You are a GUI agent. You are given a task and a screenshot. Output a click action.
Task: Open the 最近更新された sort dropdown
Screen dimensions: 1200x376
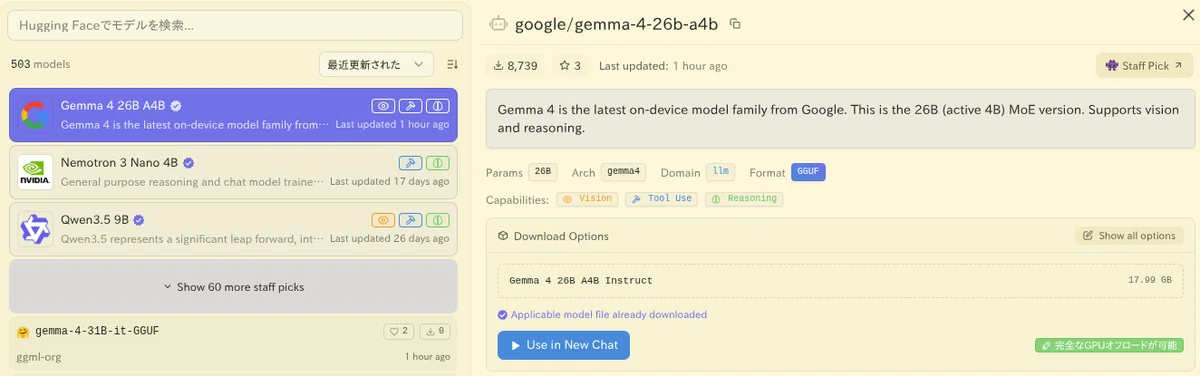(377, 64)
